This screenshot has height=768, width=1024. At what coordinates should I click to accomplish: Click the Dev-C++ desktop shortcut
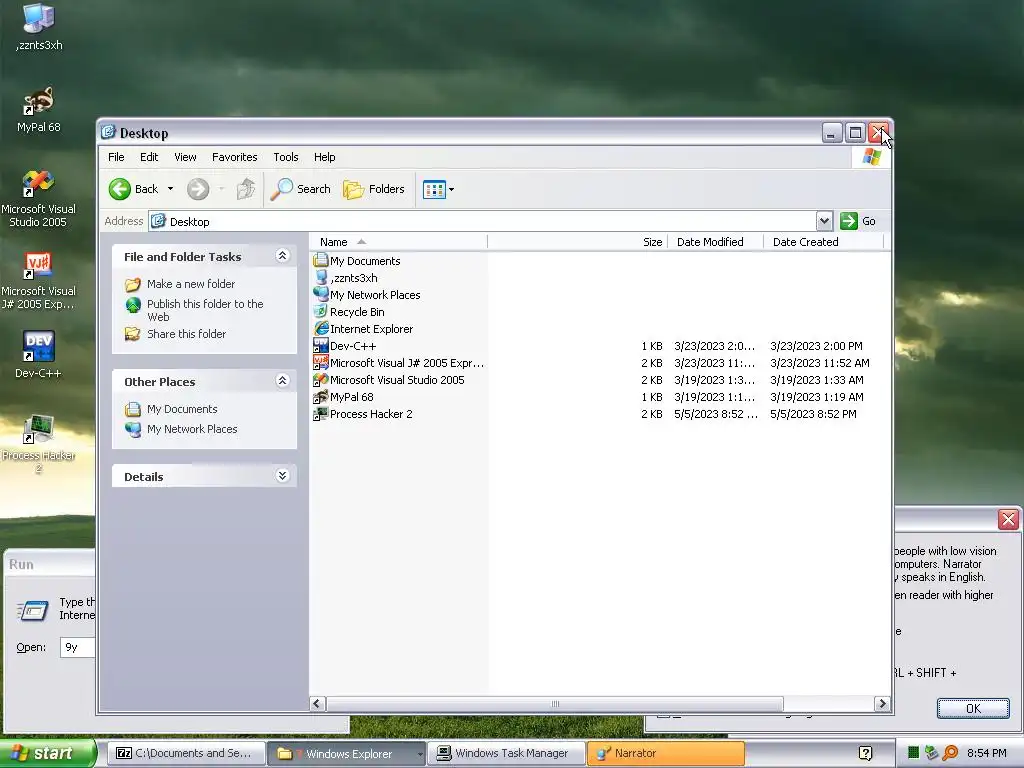click(x=39, y=354)
